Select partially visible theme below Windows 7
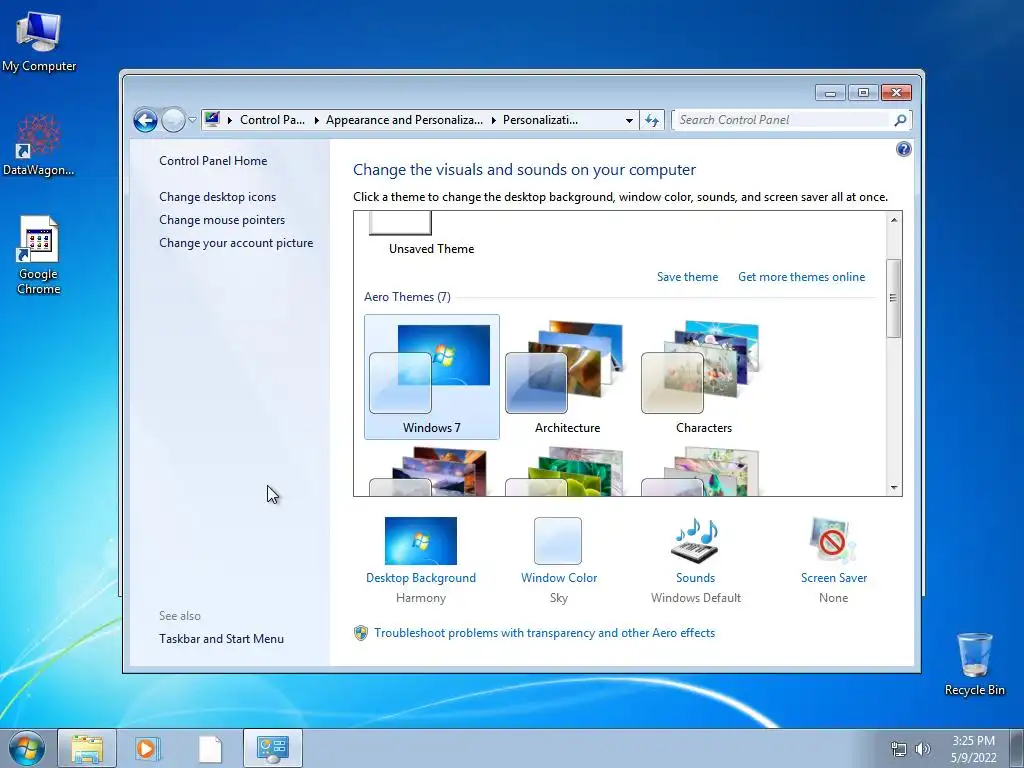This screenshot has height=768, width=1024. (432, 471)
